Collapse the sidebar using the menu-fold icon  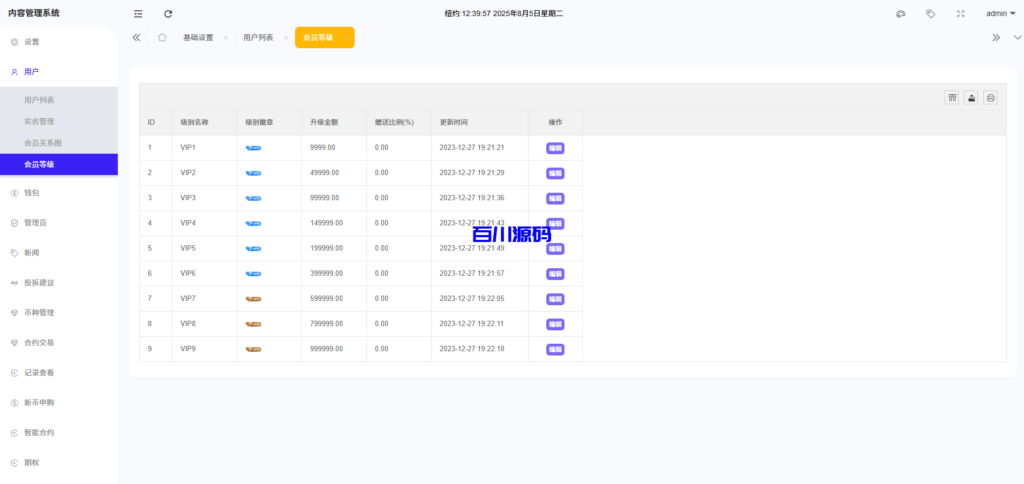tap(138, 14)
